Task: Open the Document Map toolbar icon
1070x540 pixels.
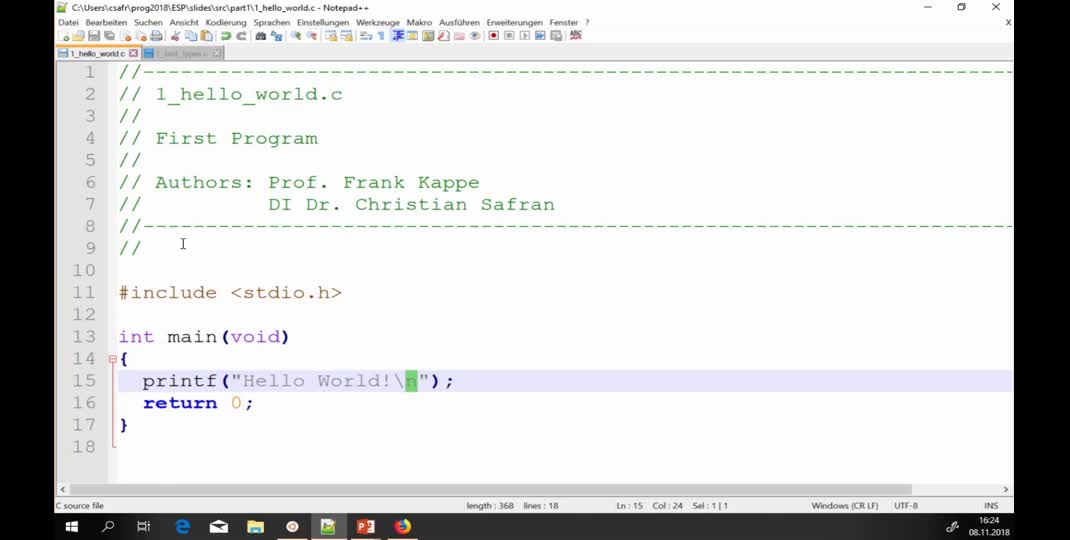Action: pos(428,35)
